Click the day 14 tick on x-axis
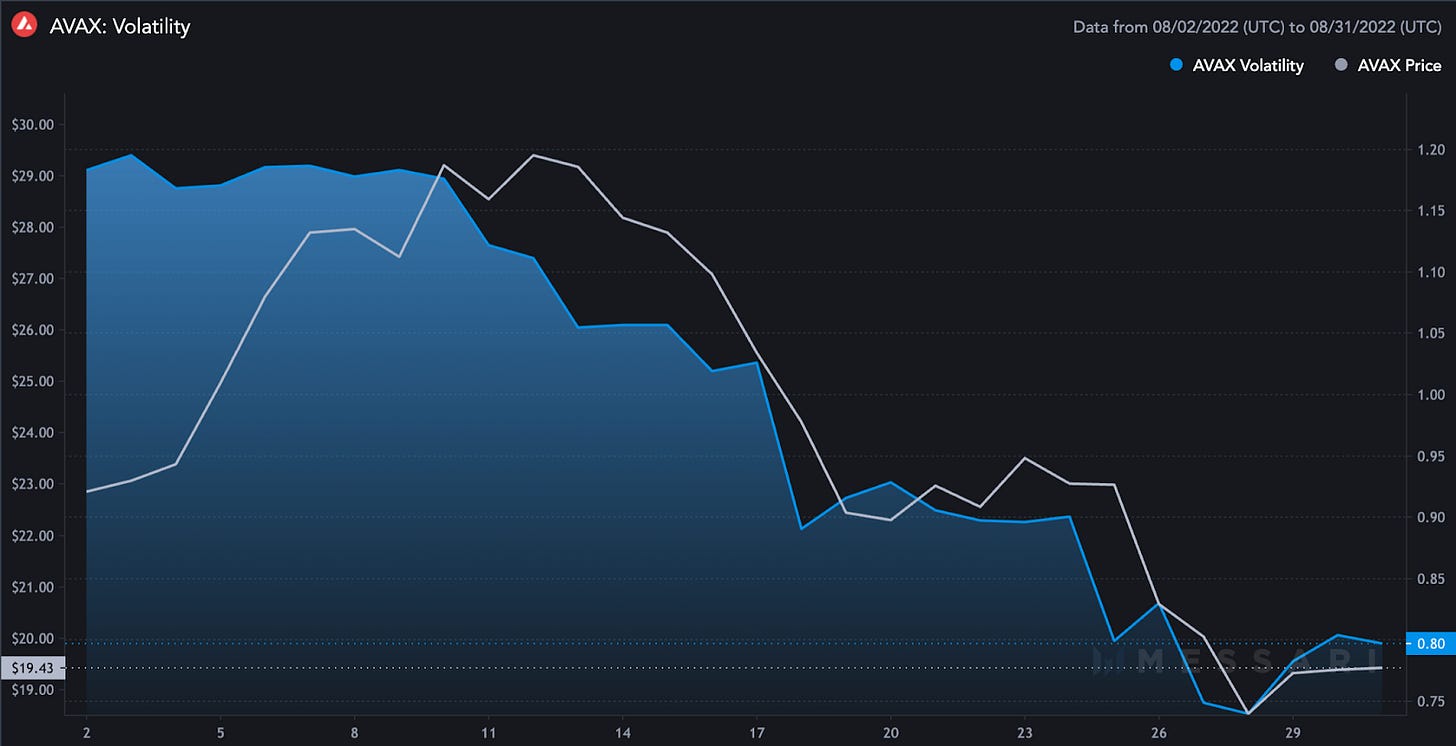The width and height of the screenshot is (1456, 746). click(622, 732)
